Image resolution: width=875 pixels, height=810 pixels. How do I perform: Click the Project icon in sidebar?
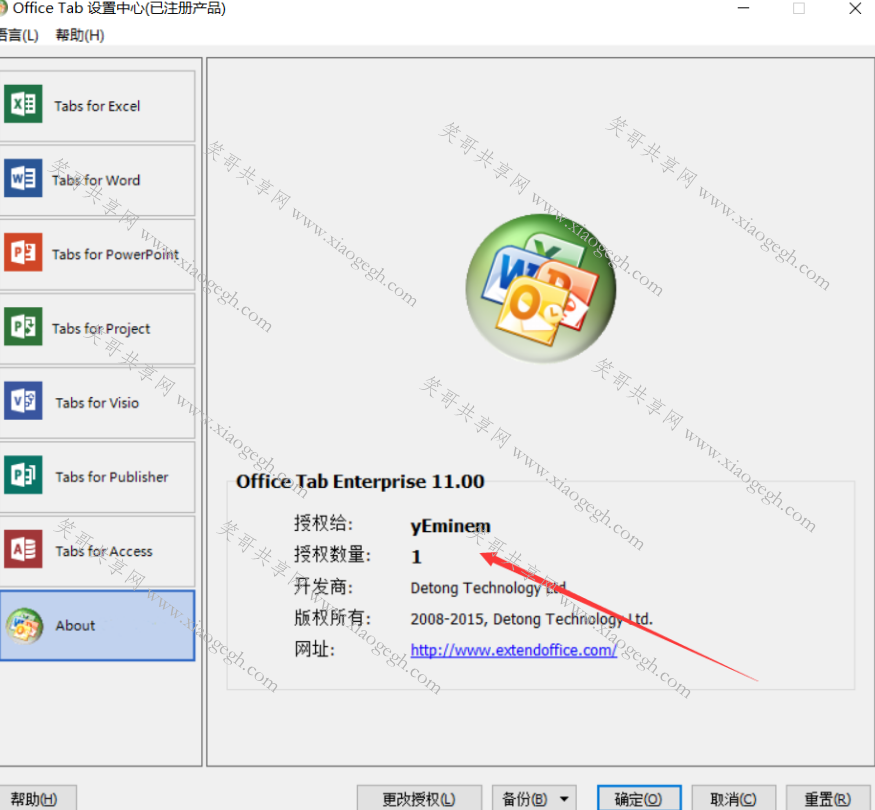(23, 326)
